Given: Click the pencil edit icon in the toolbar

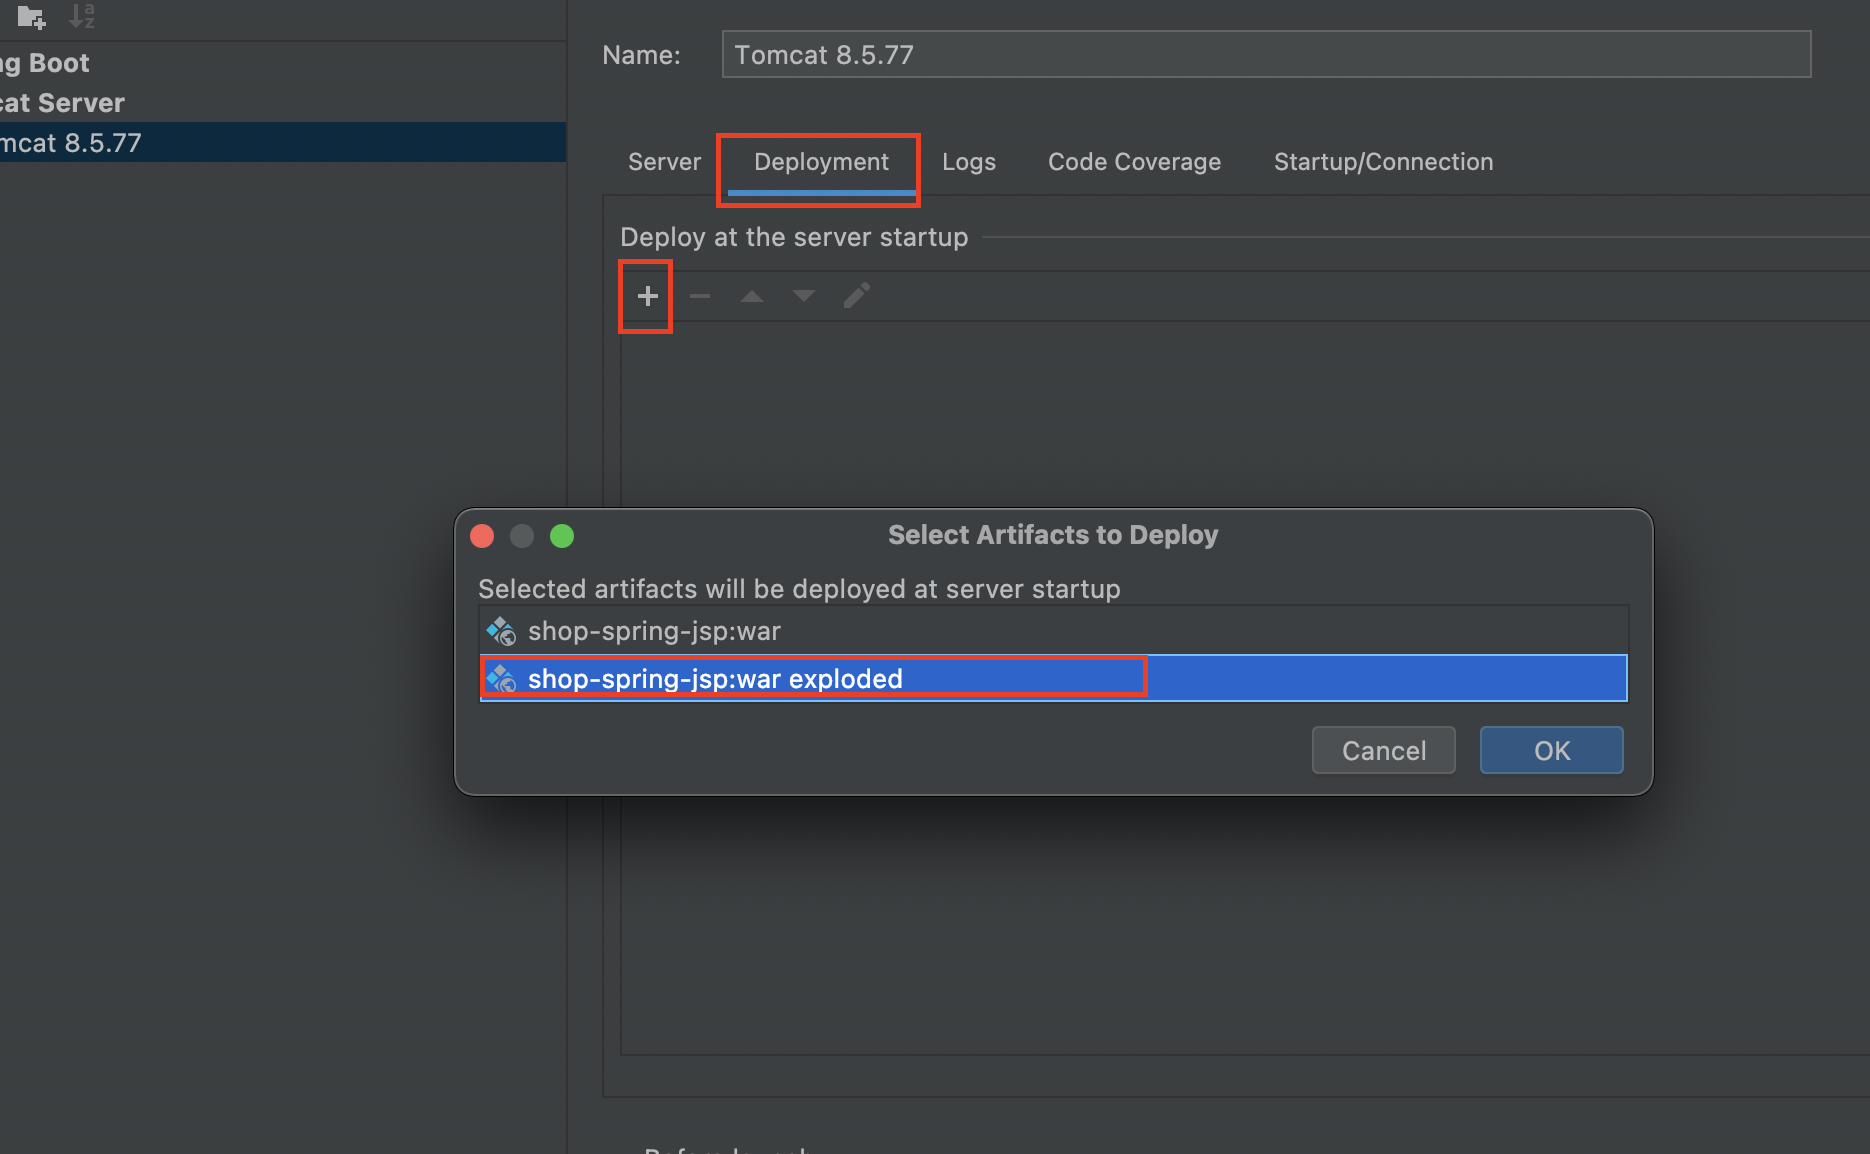Looking at the screenshot, I should pyautogui.click(x=857, y=296).
